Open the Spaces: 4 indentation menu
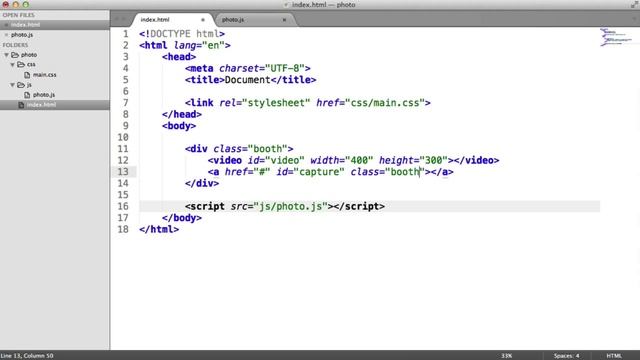Viewport: 640px width, 360px height. (566, 356)
